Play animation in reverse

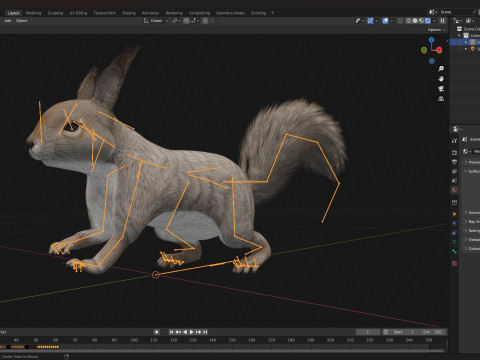tap(185, 332)
